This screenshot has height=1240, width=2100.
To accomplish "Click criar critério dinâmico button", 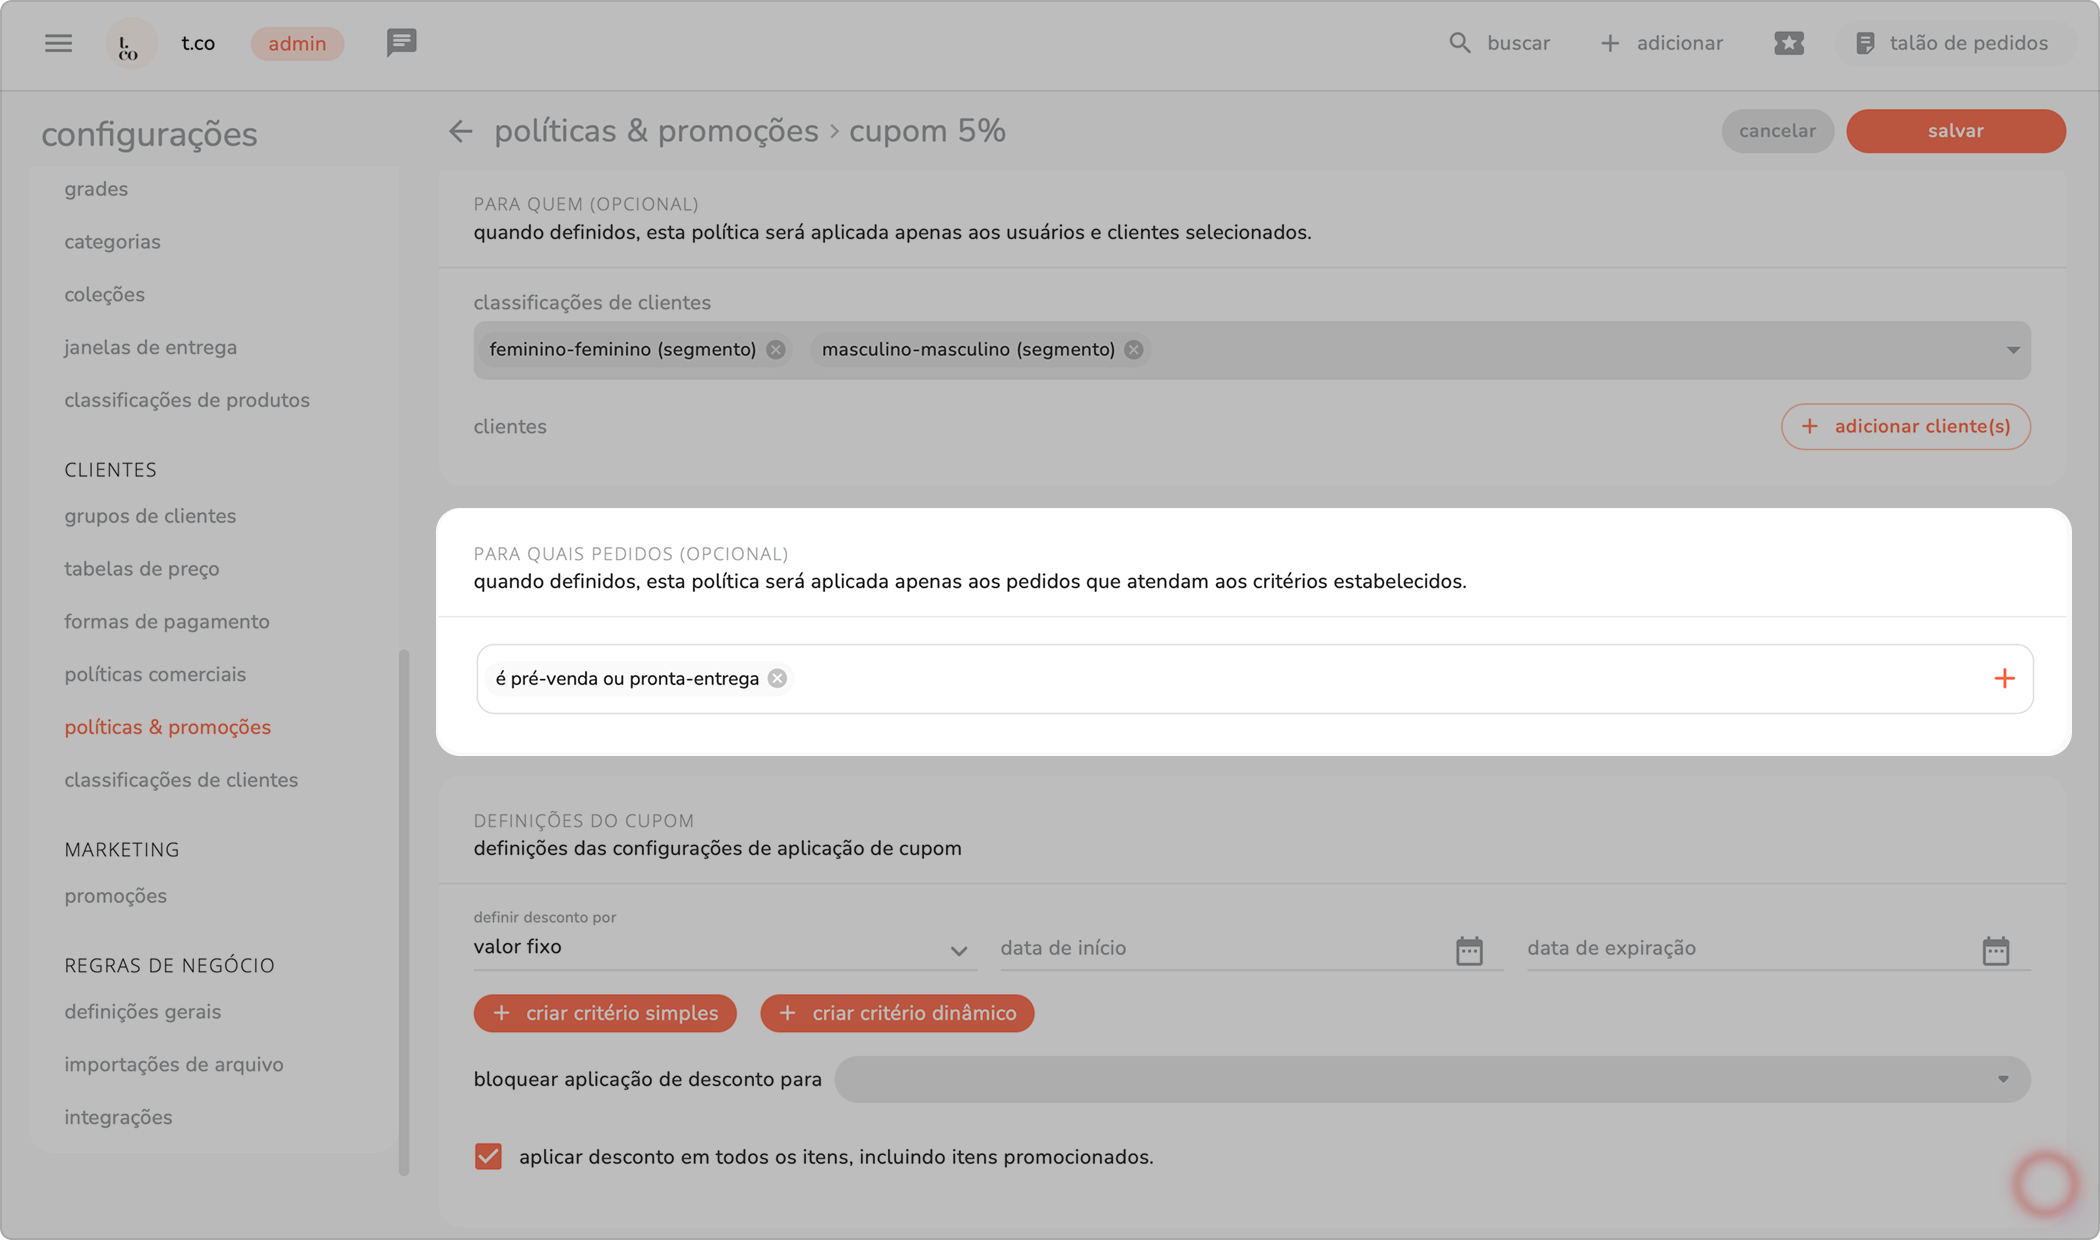I will click(897, 1013).
